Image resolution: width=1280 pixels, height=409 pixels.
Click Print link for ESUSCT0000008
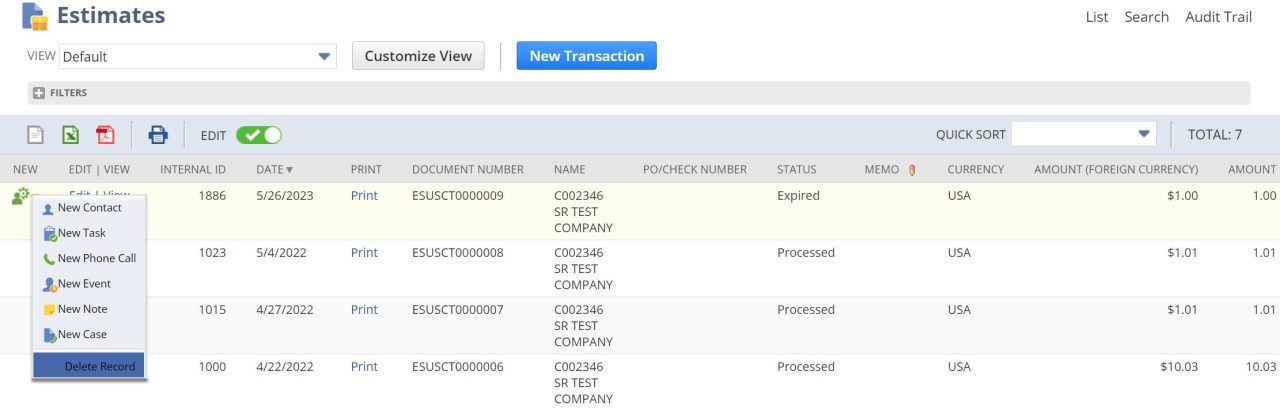pos(364,253)
